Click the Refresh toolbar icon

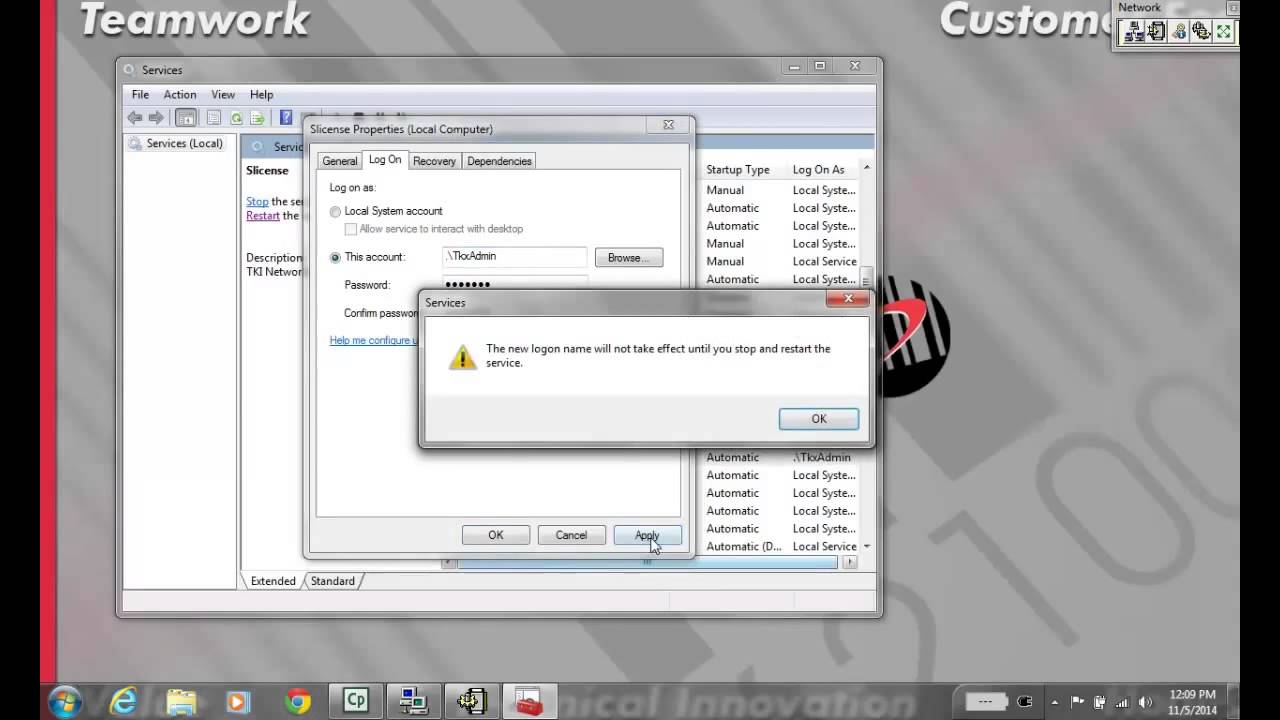[236, 118]
